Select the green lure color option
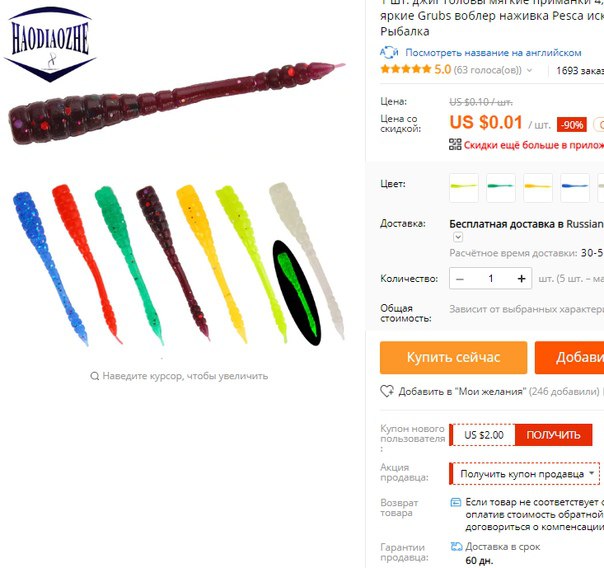Viewport: 604px width, 568px height. (501, 188)
